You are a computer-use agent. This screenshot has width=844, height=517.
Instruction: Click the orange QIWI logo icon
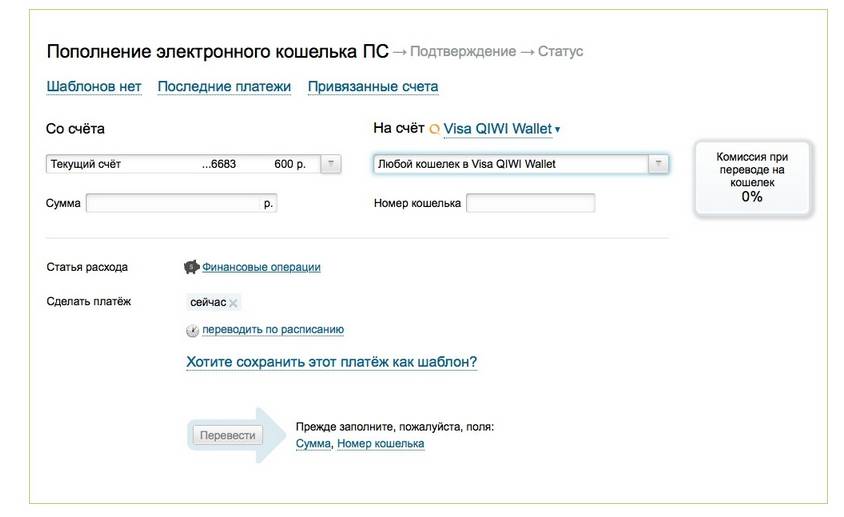(434, 129)
